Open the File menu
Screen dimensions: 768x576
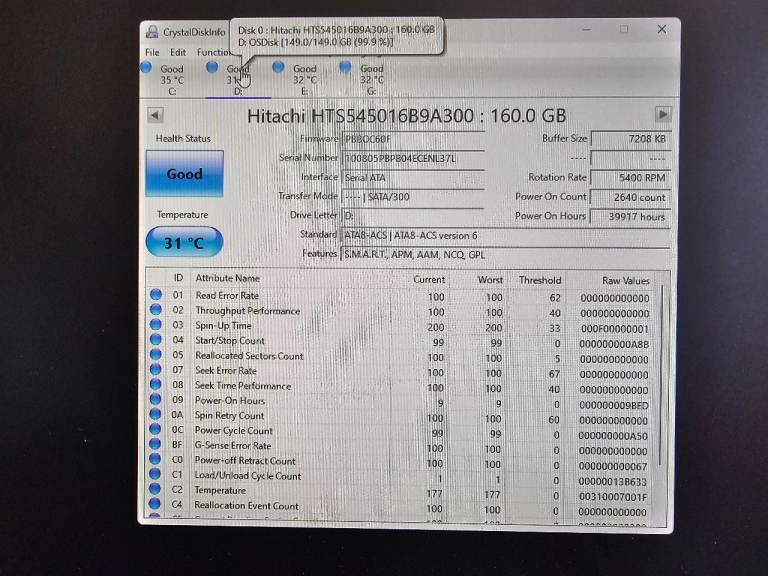pos(152,52)
